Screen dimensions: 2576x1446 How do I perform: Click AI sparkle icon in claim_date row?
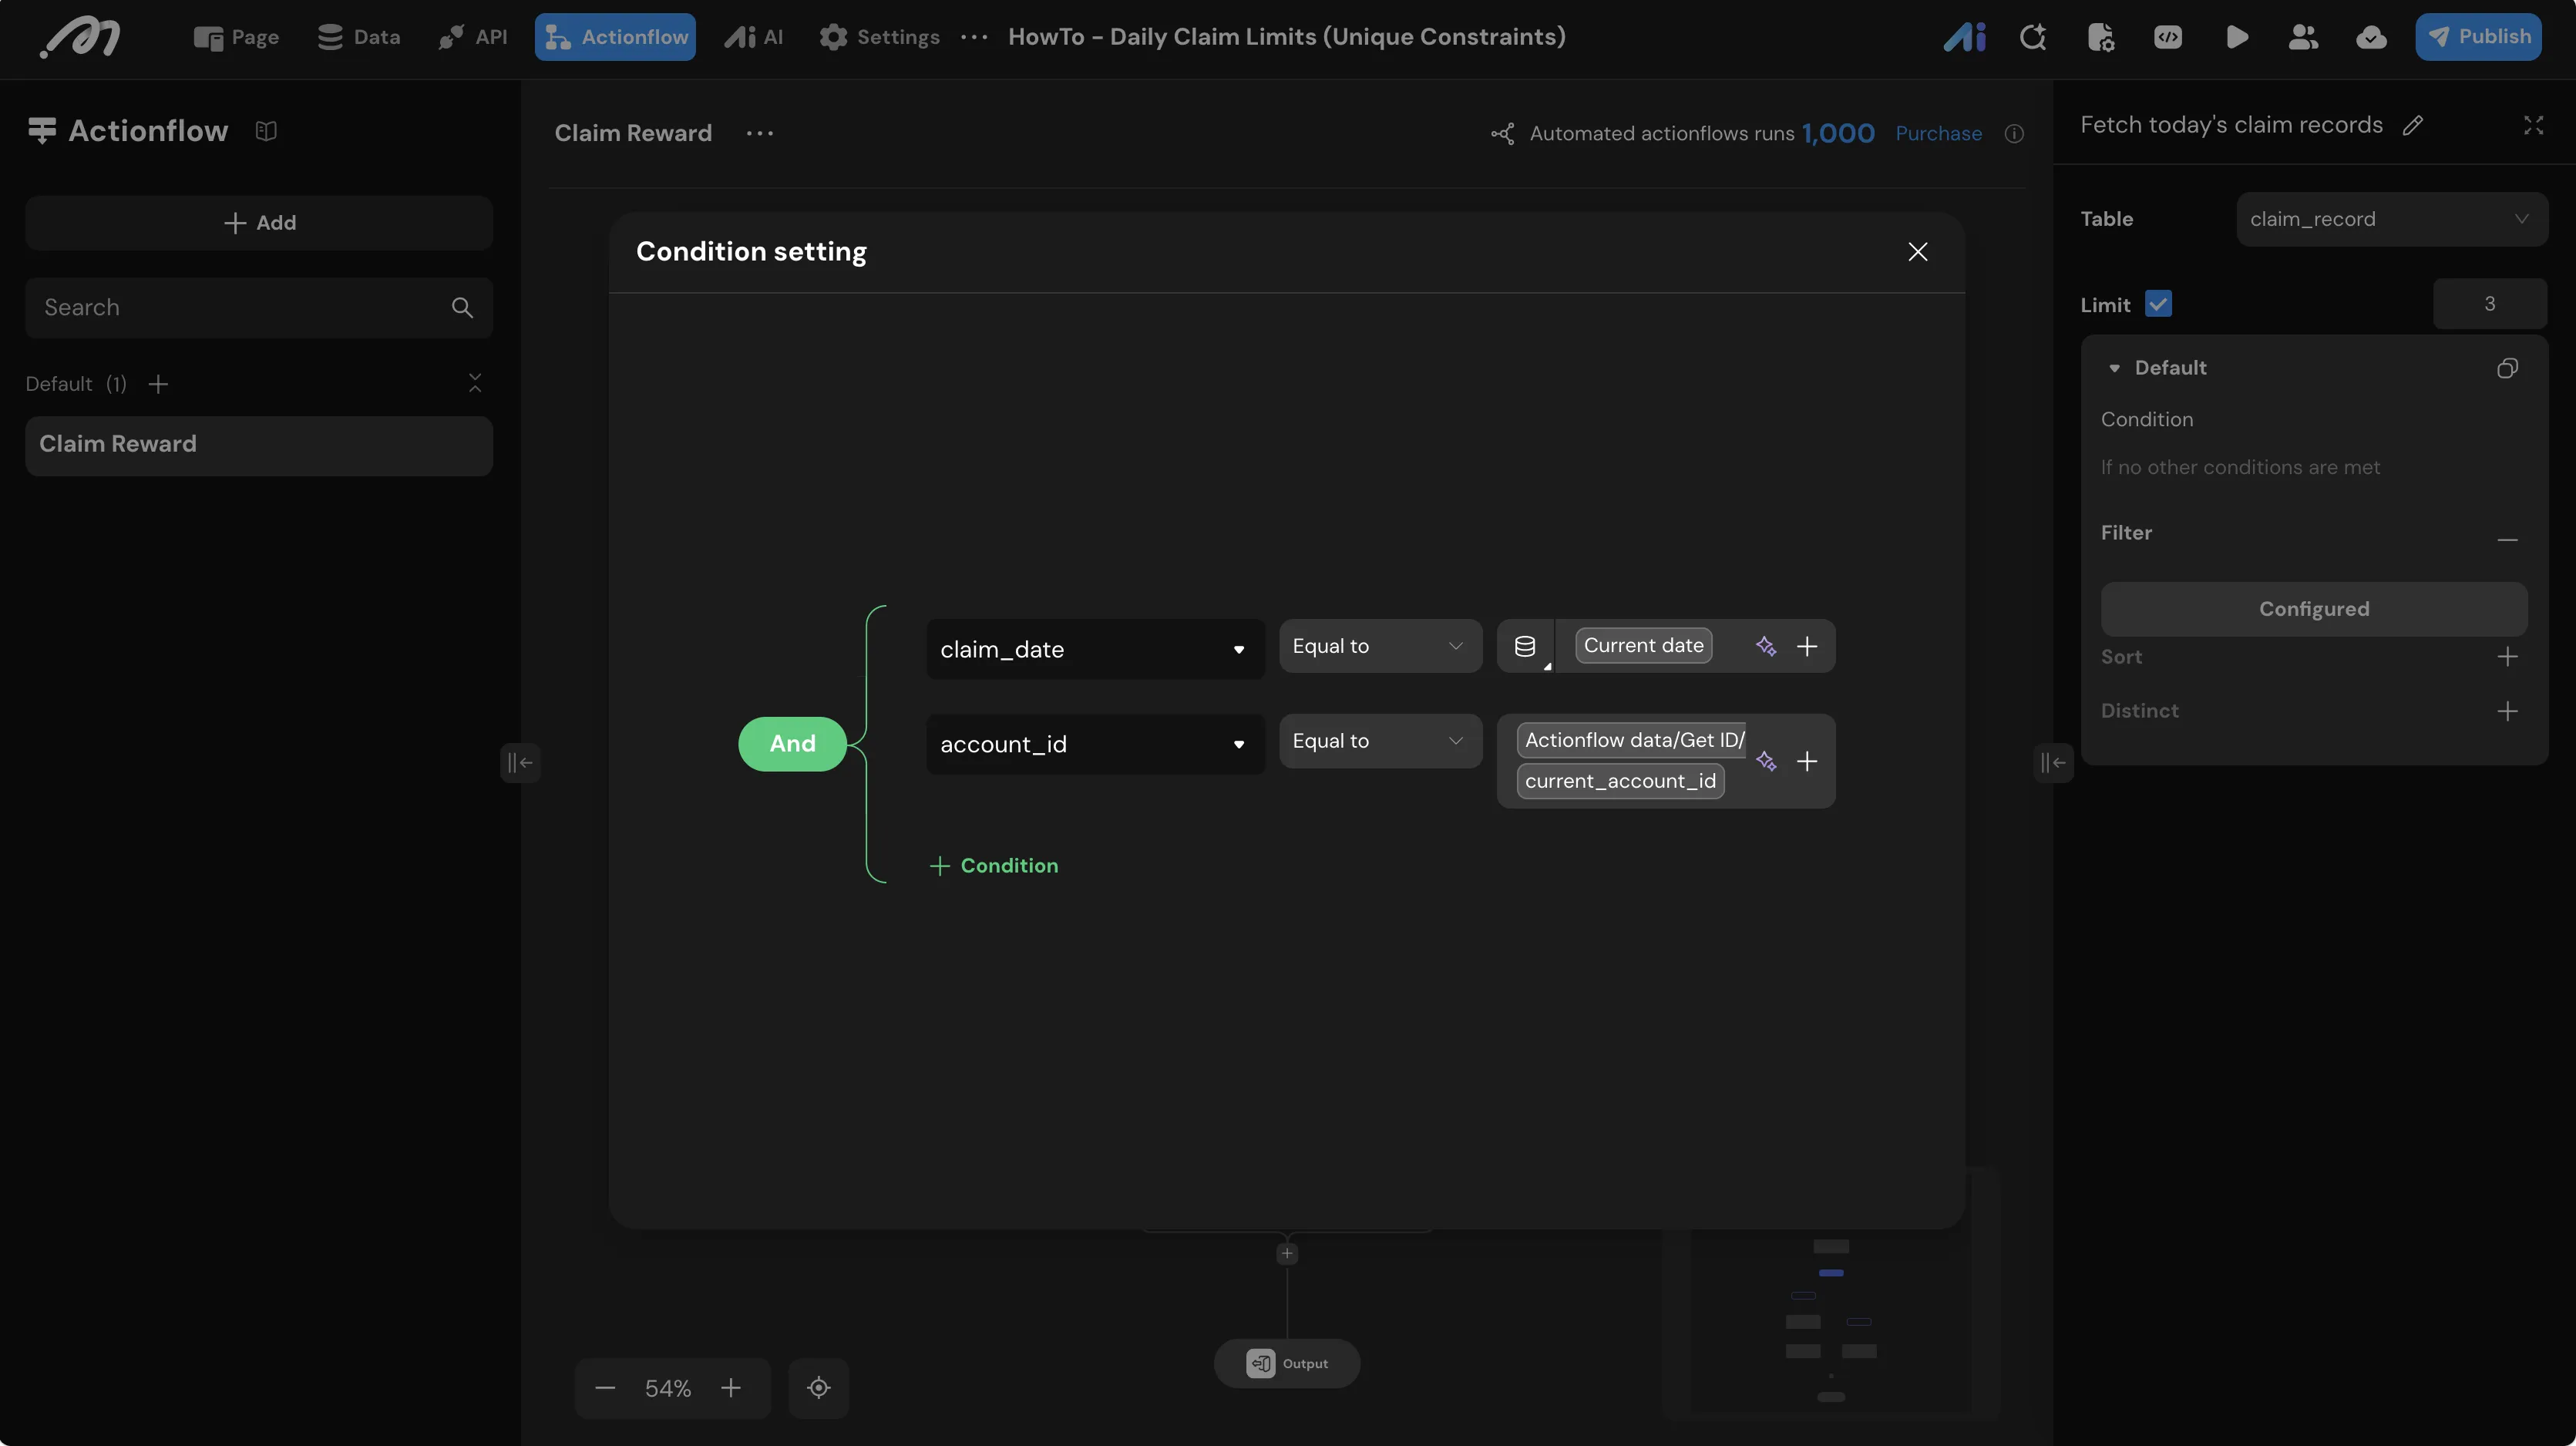click(1766, 646)
